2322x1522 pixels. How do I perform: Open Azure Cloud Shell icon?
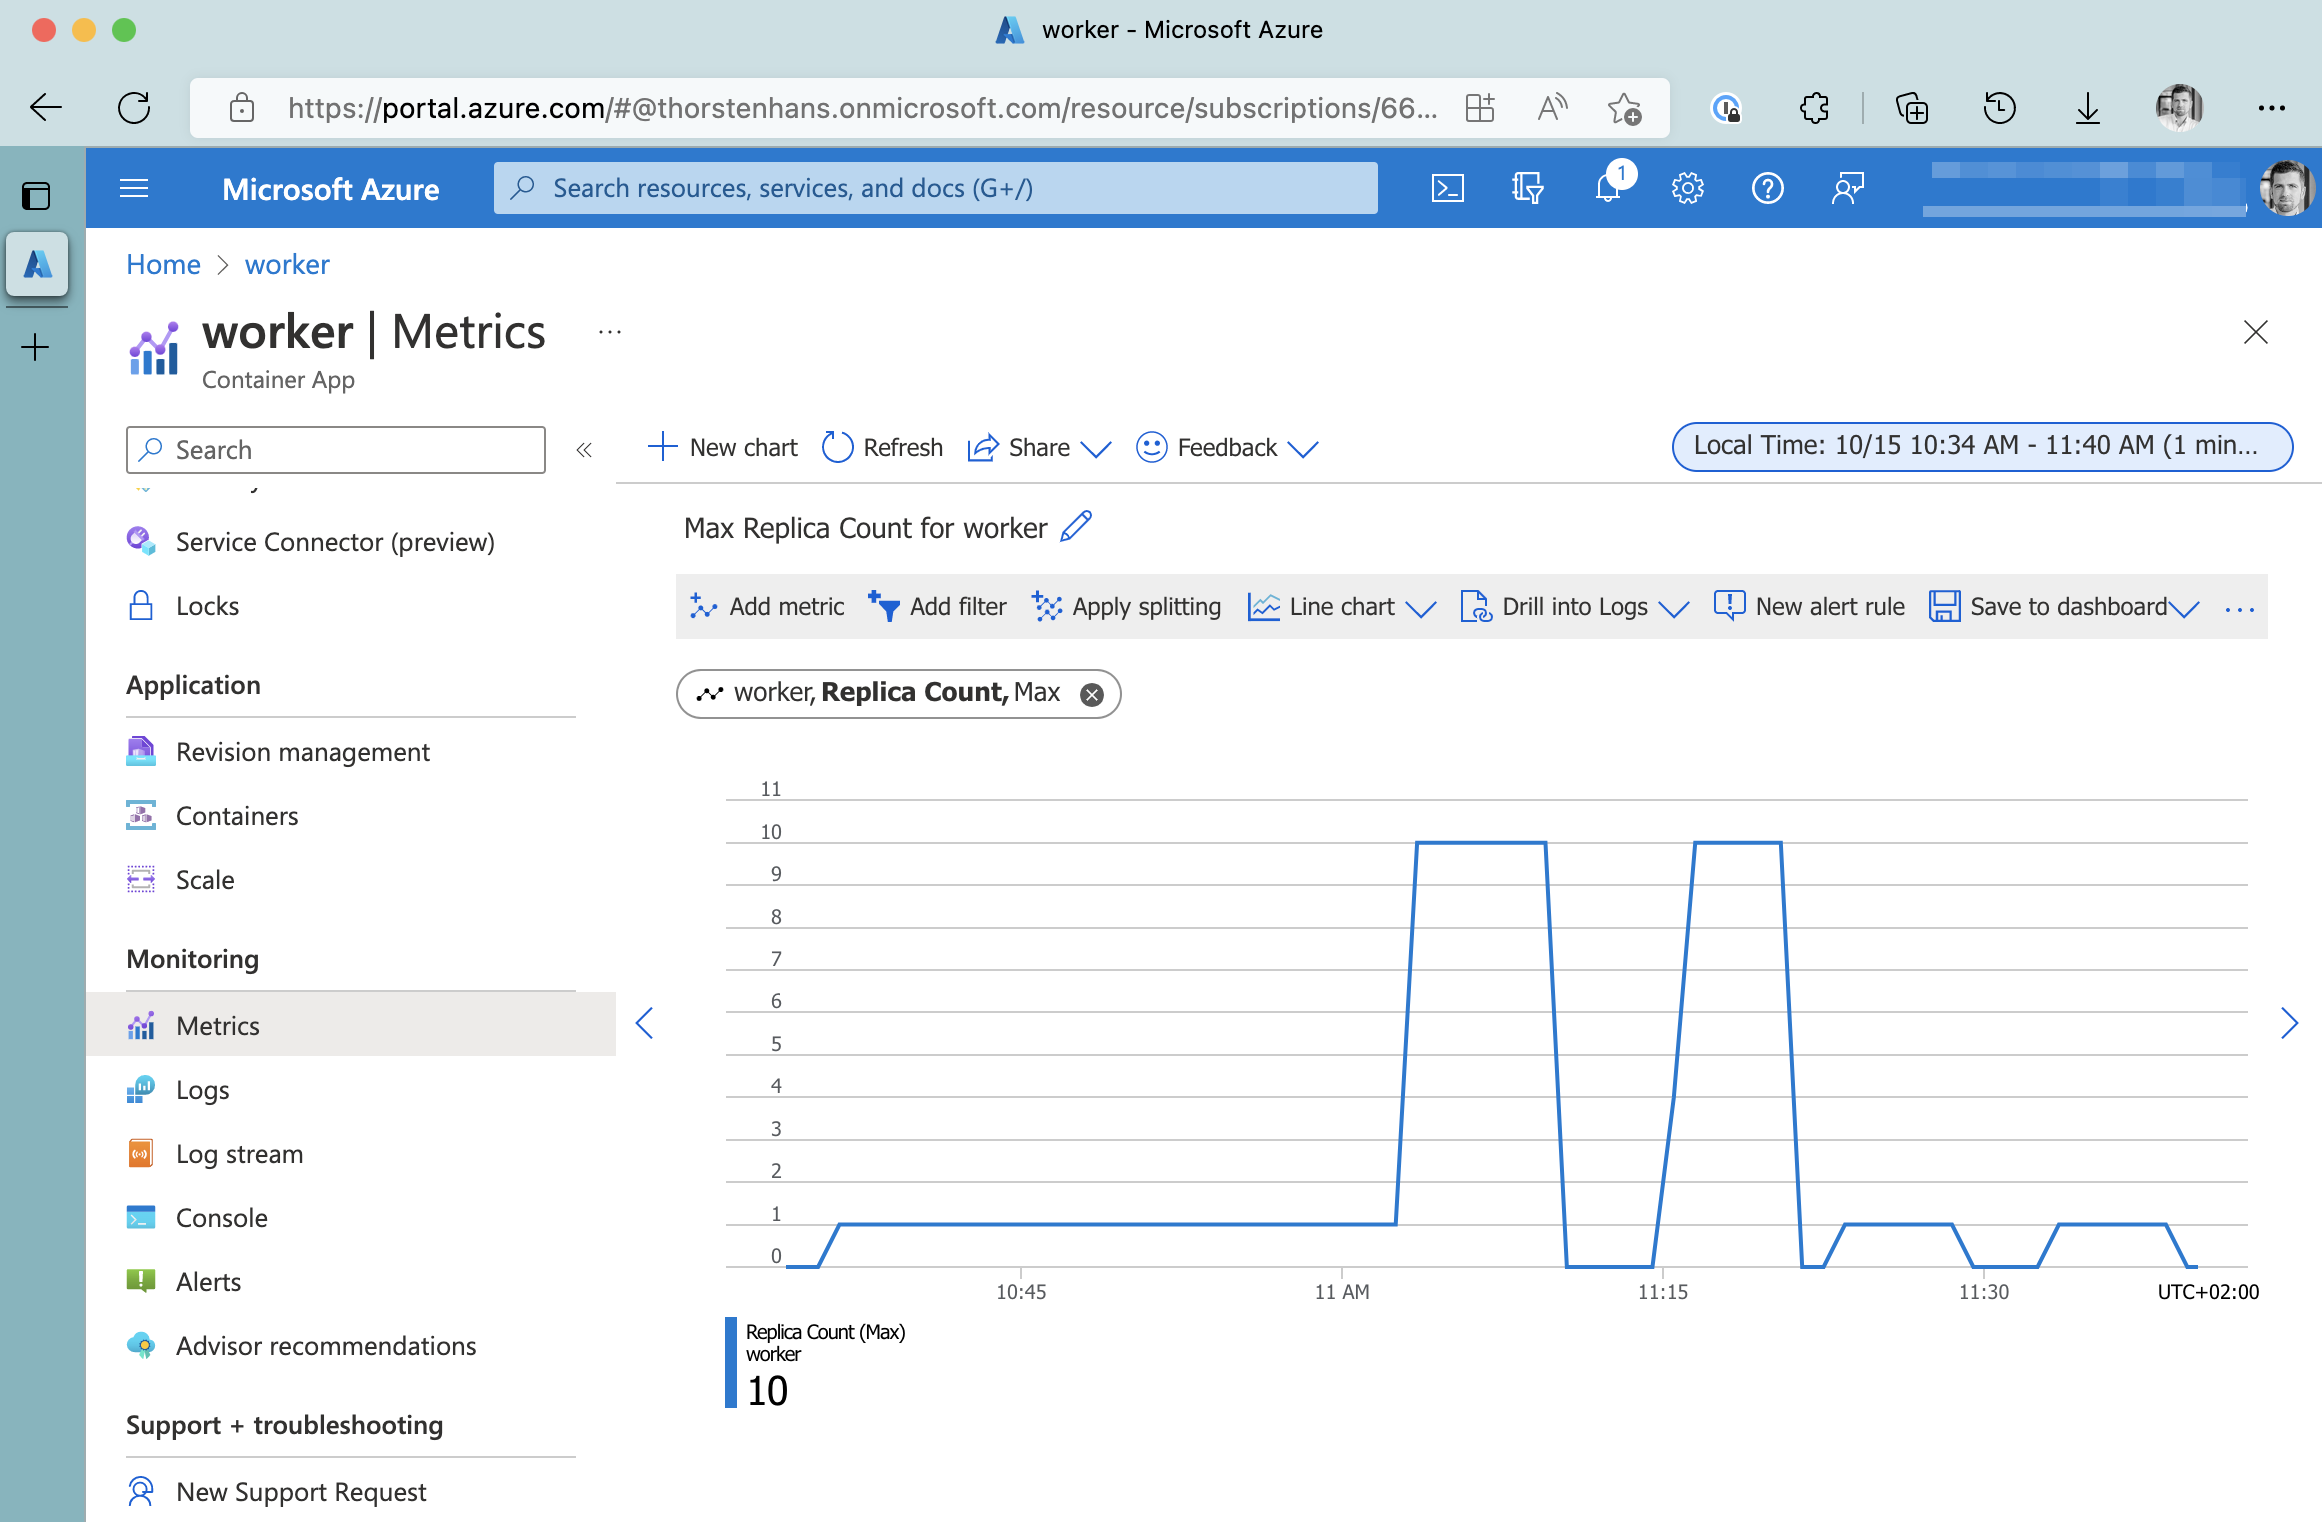coord(1447,188)
